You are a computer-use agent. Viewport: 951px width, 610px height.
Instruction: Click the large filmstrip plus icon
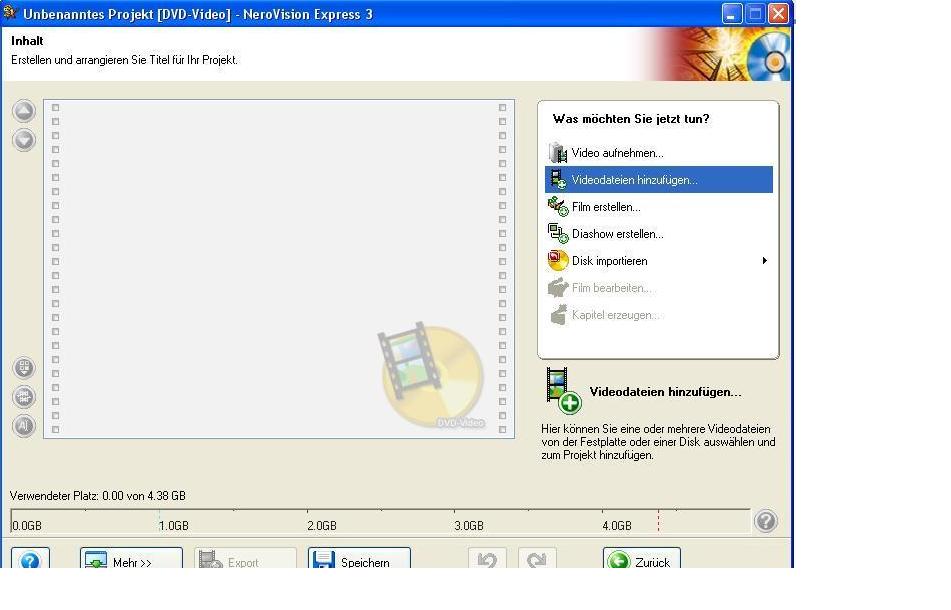563,390
